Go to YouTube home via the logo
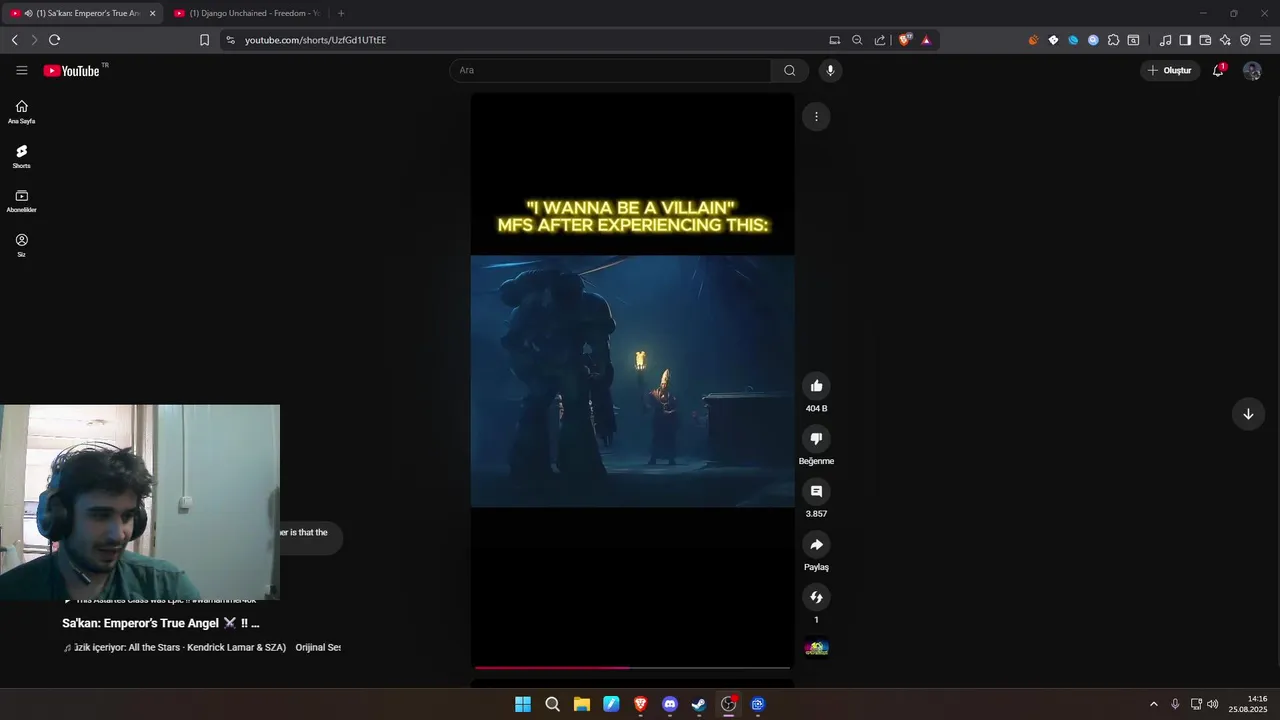 point(72,71)
